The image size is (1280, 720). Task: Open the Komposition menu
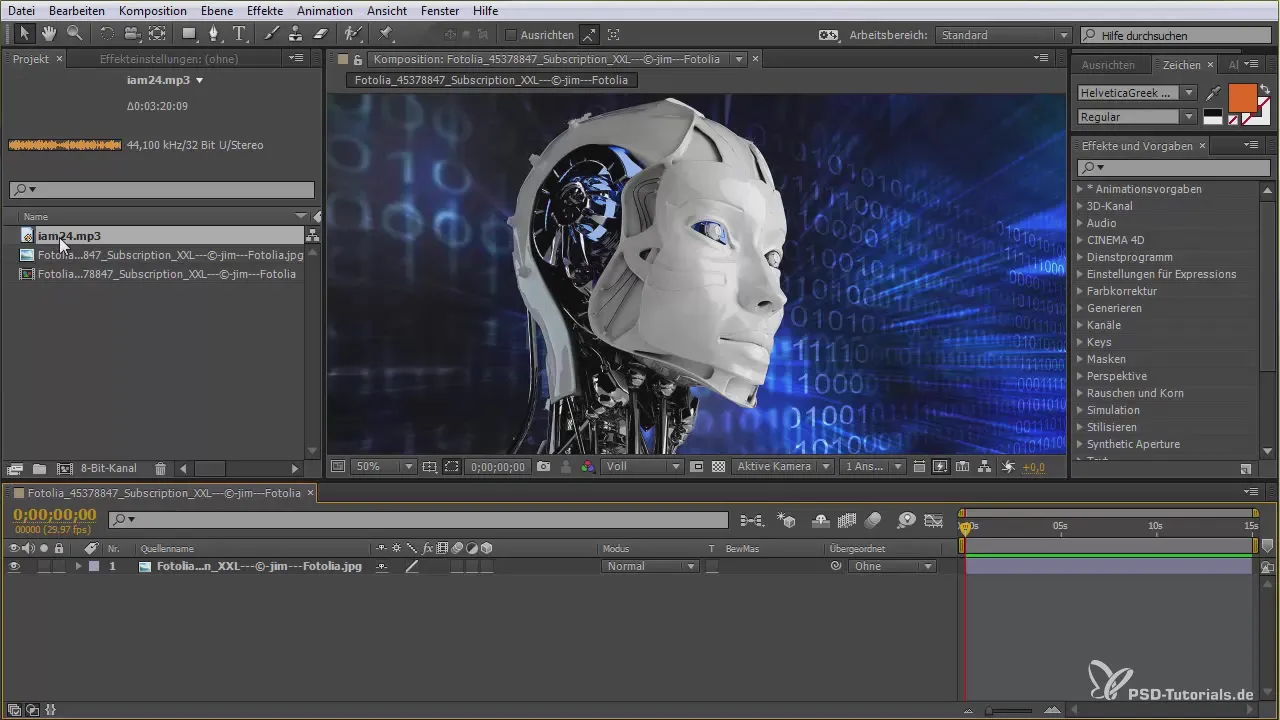pos(152,10)
